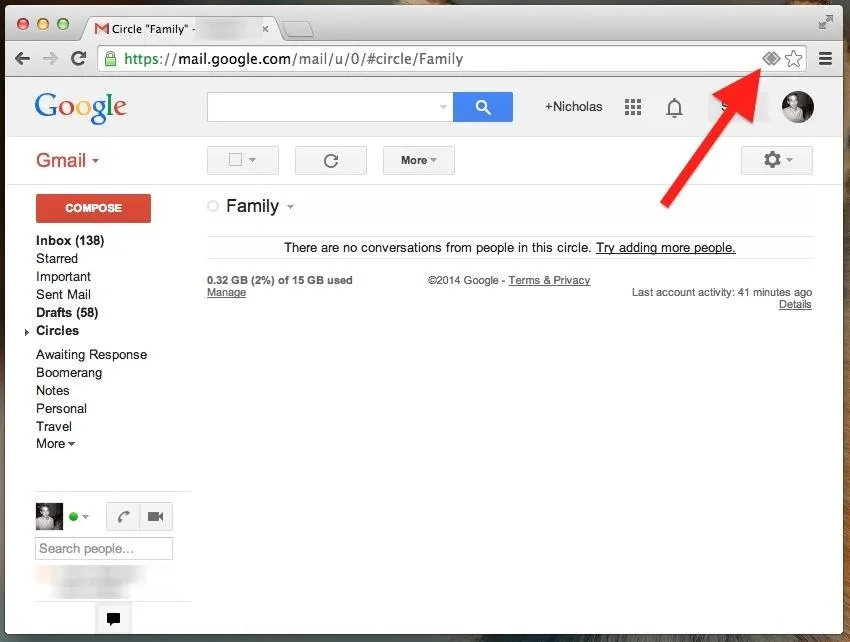Click Try adding more people link
The image size is (850, 642).
tap(666, 248)
